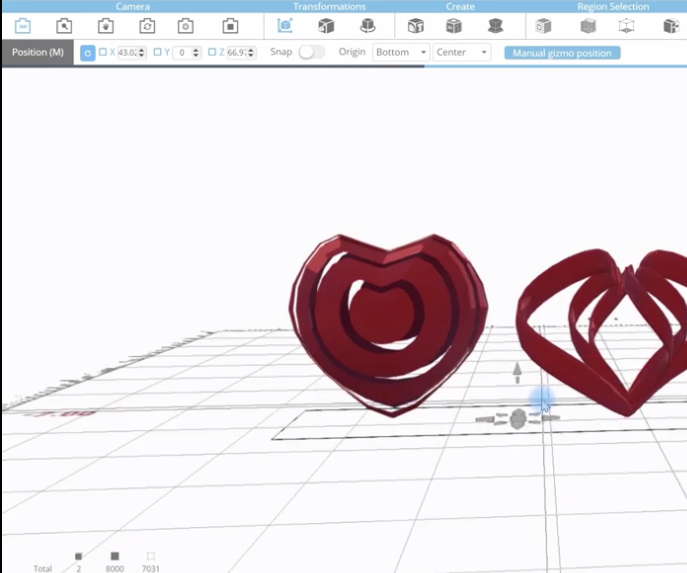Screen dimensions: 687x573
Task: Turn on the Snap switch
Action: [312, 52]
